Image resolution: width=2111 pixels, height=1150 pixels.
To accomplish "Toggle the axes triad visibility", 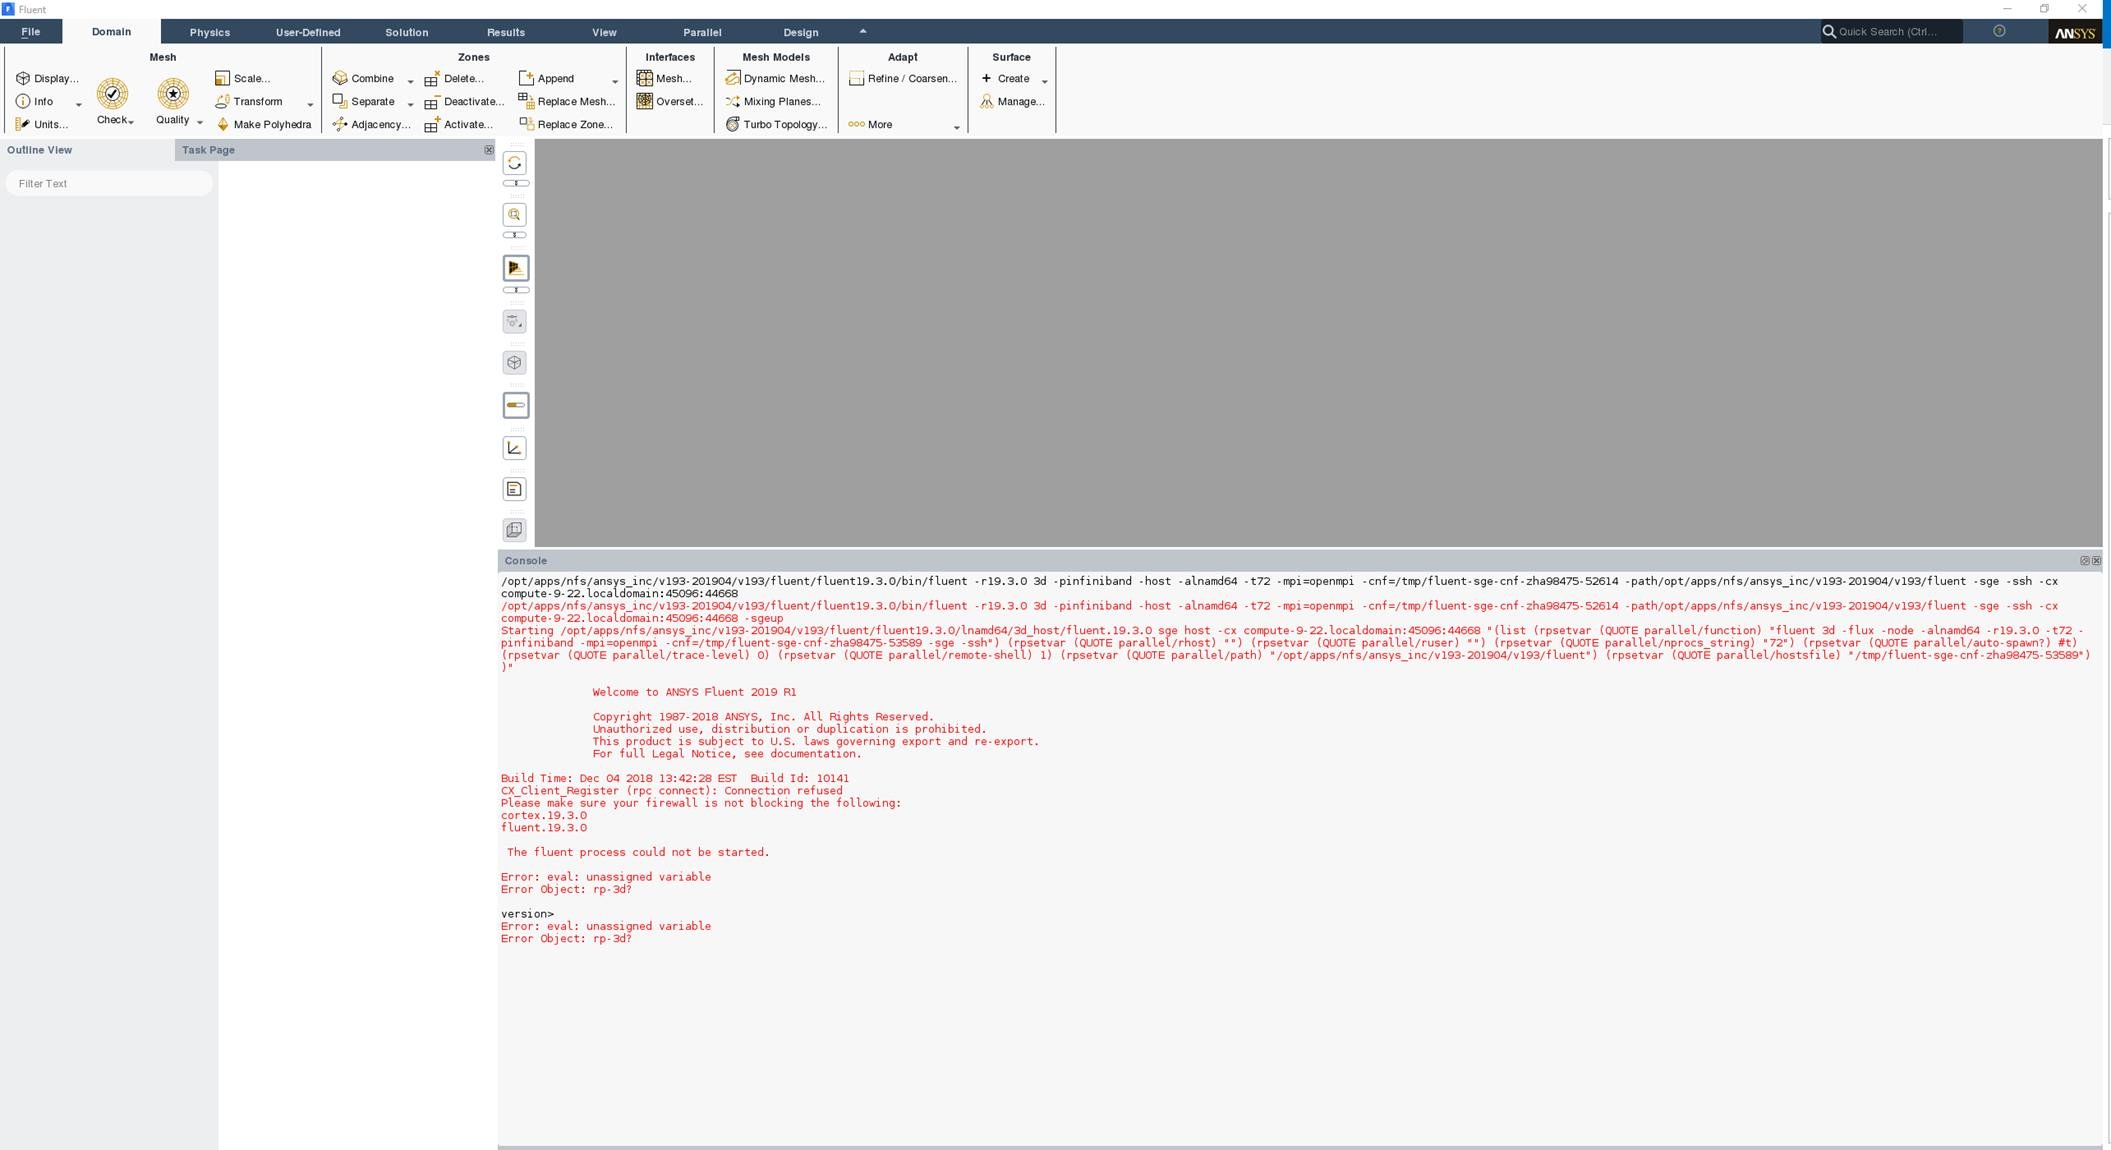I will tap(515, 448).
